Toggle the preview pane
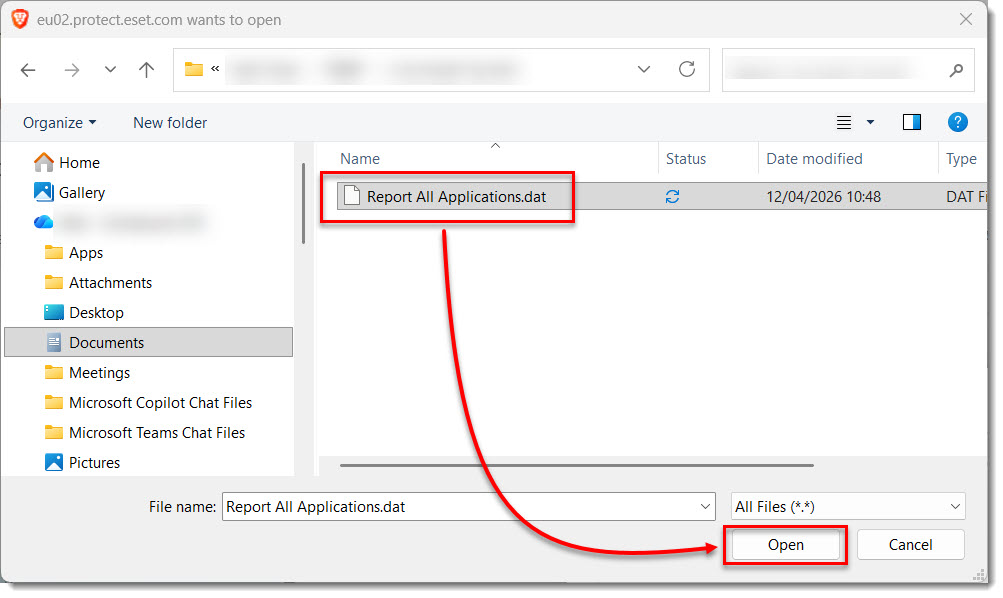Viewport: 1003px width, 598px height. [x=911, y=122]
